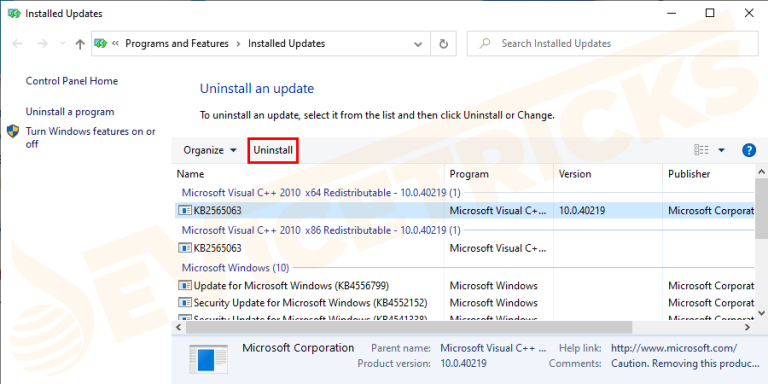Expand the address bar history dropdown
Screen dimensions: 768x384
click(418, 44)
